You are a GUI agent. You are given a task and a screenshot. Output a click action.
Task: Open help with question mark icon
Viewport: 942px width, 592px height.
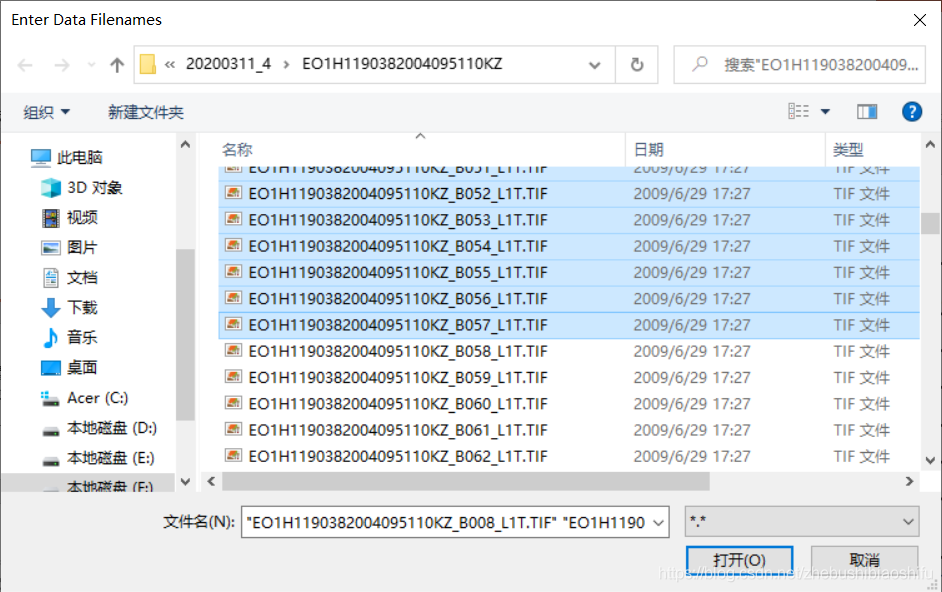coord(911,112)
